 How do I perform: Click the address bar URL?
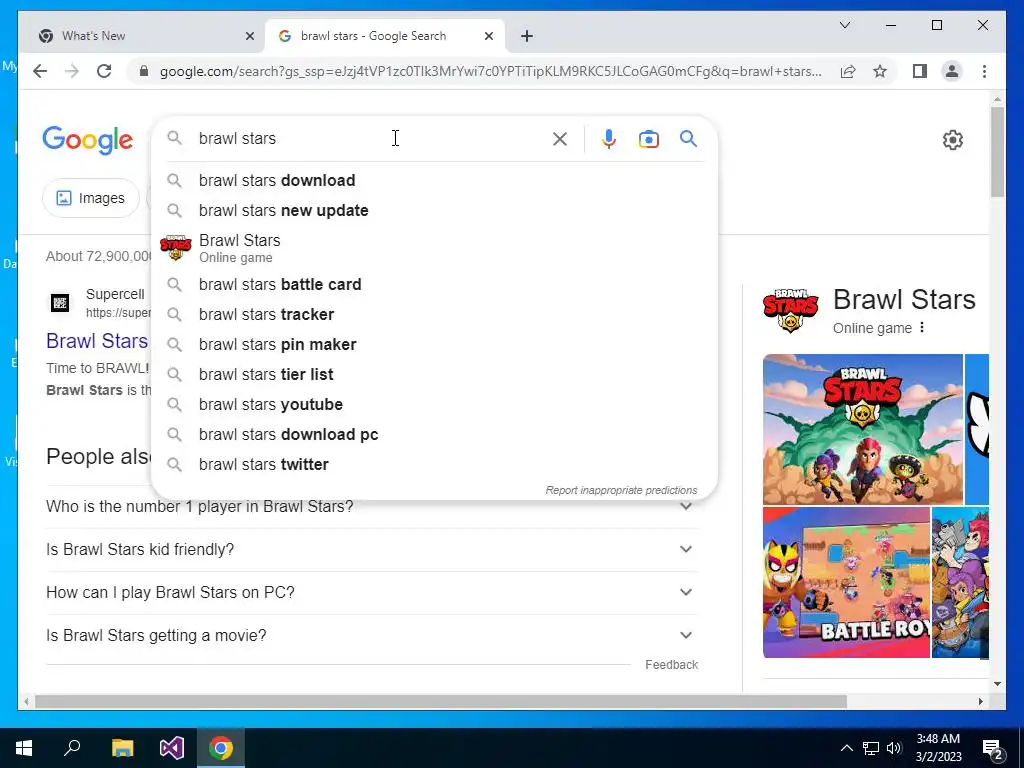490,71
